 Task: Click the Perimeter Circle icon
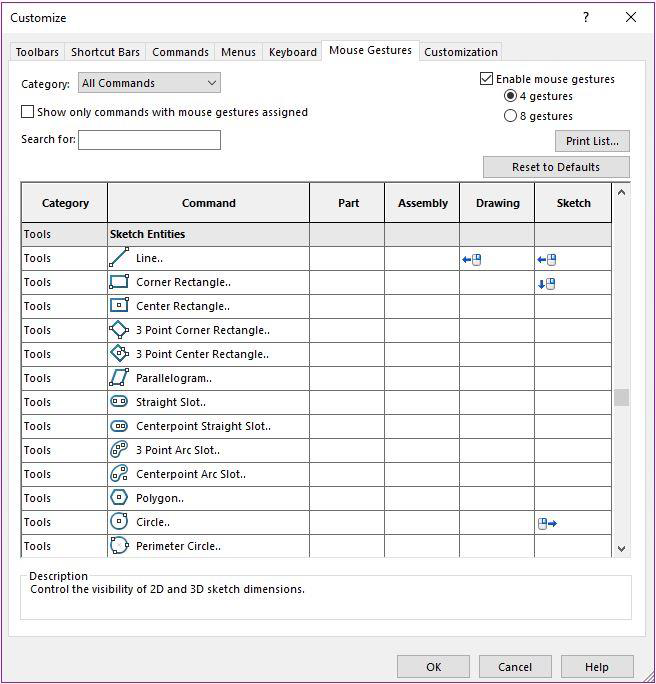[119, 546]
